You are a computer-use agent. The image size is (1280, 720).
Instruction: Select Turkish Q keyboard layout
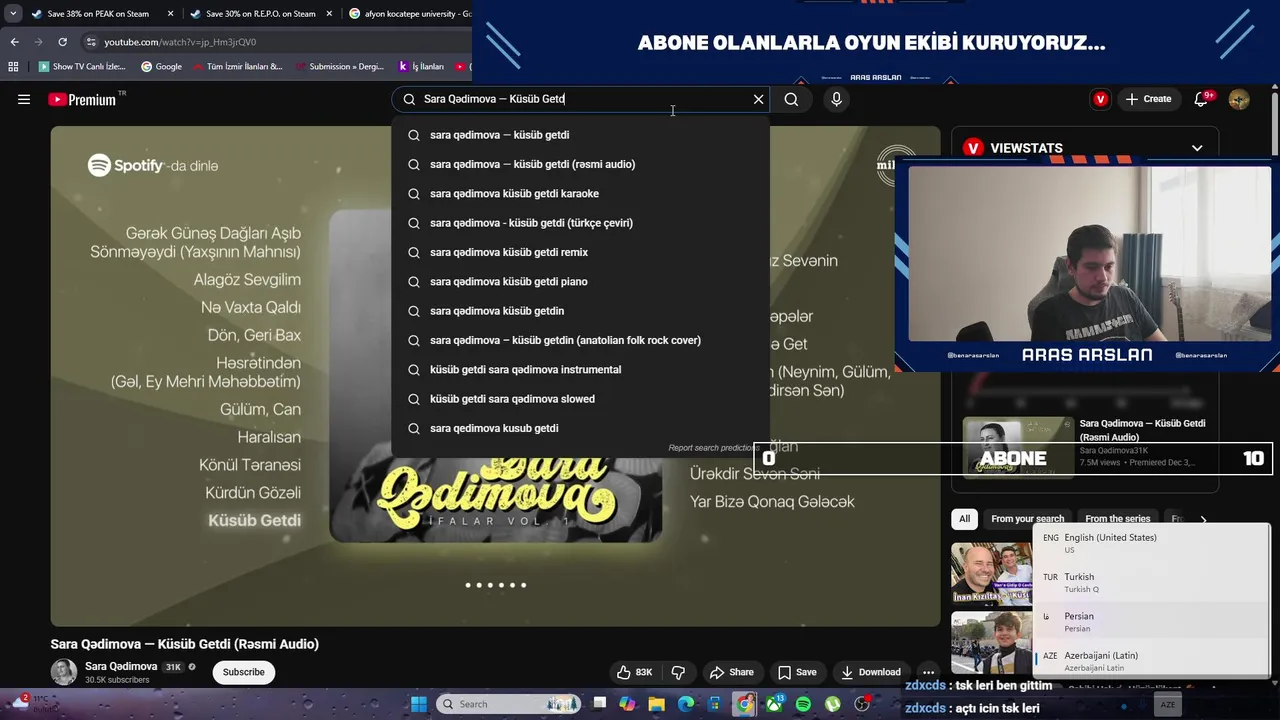tap(1151, 582)
